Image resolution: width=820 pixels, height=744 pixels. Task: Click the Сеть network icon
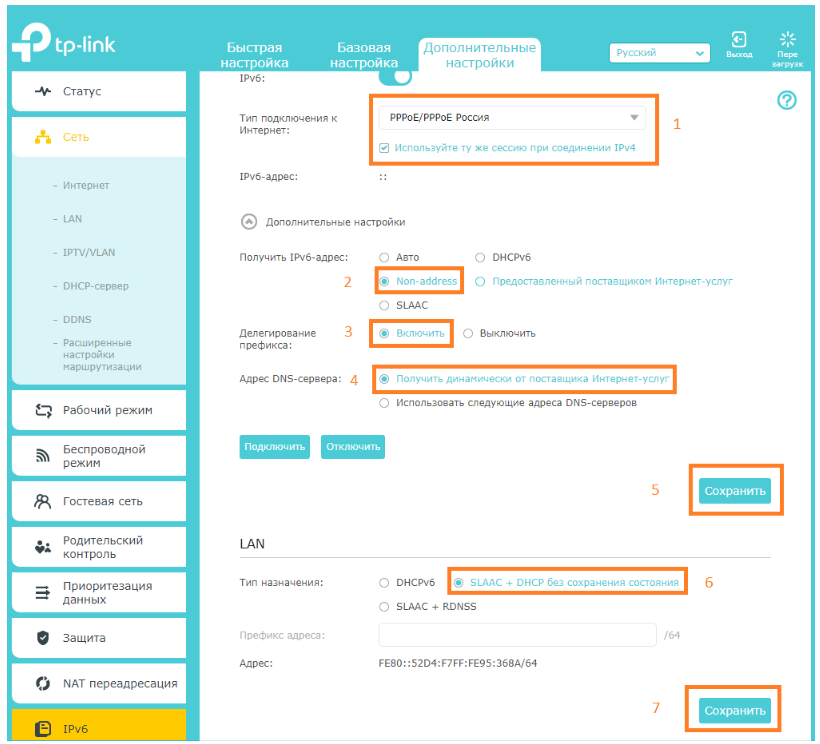click(43, 137)
